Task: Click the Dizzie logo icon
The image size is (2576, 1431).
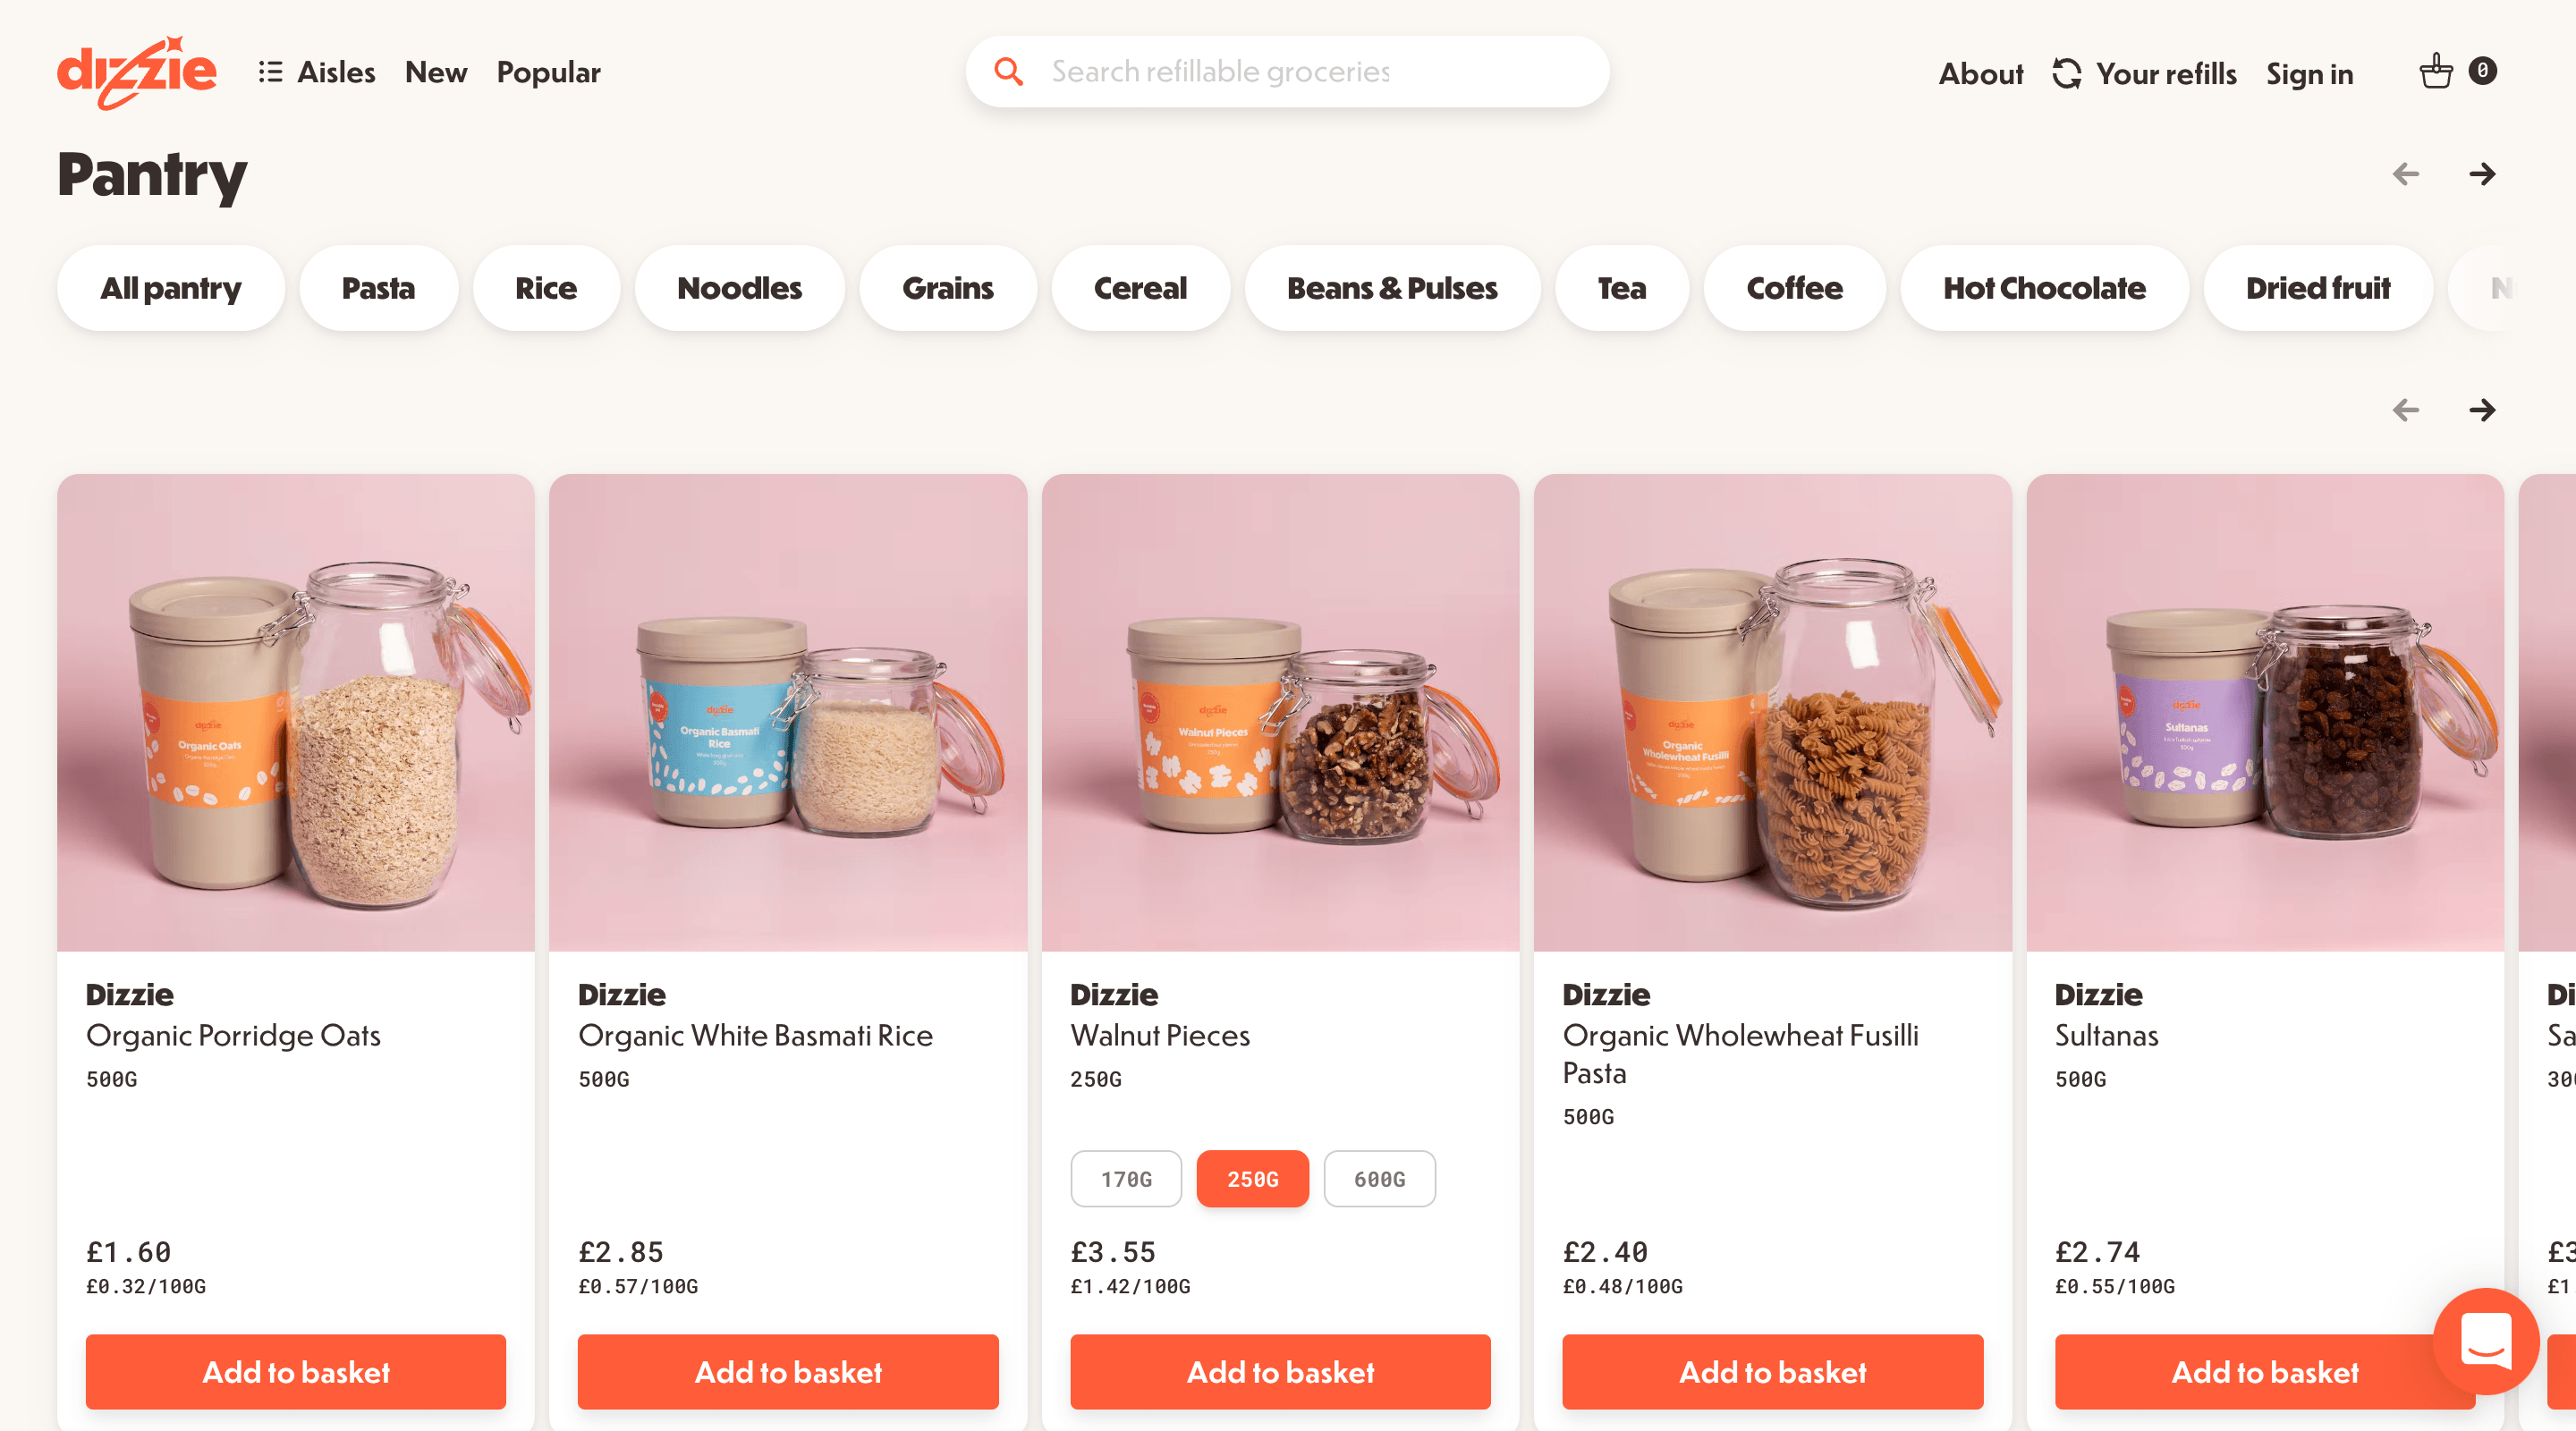Action: pyautogui.click(x=136, y=71)
